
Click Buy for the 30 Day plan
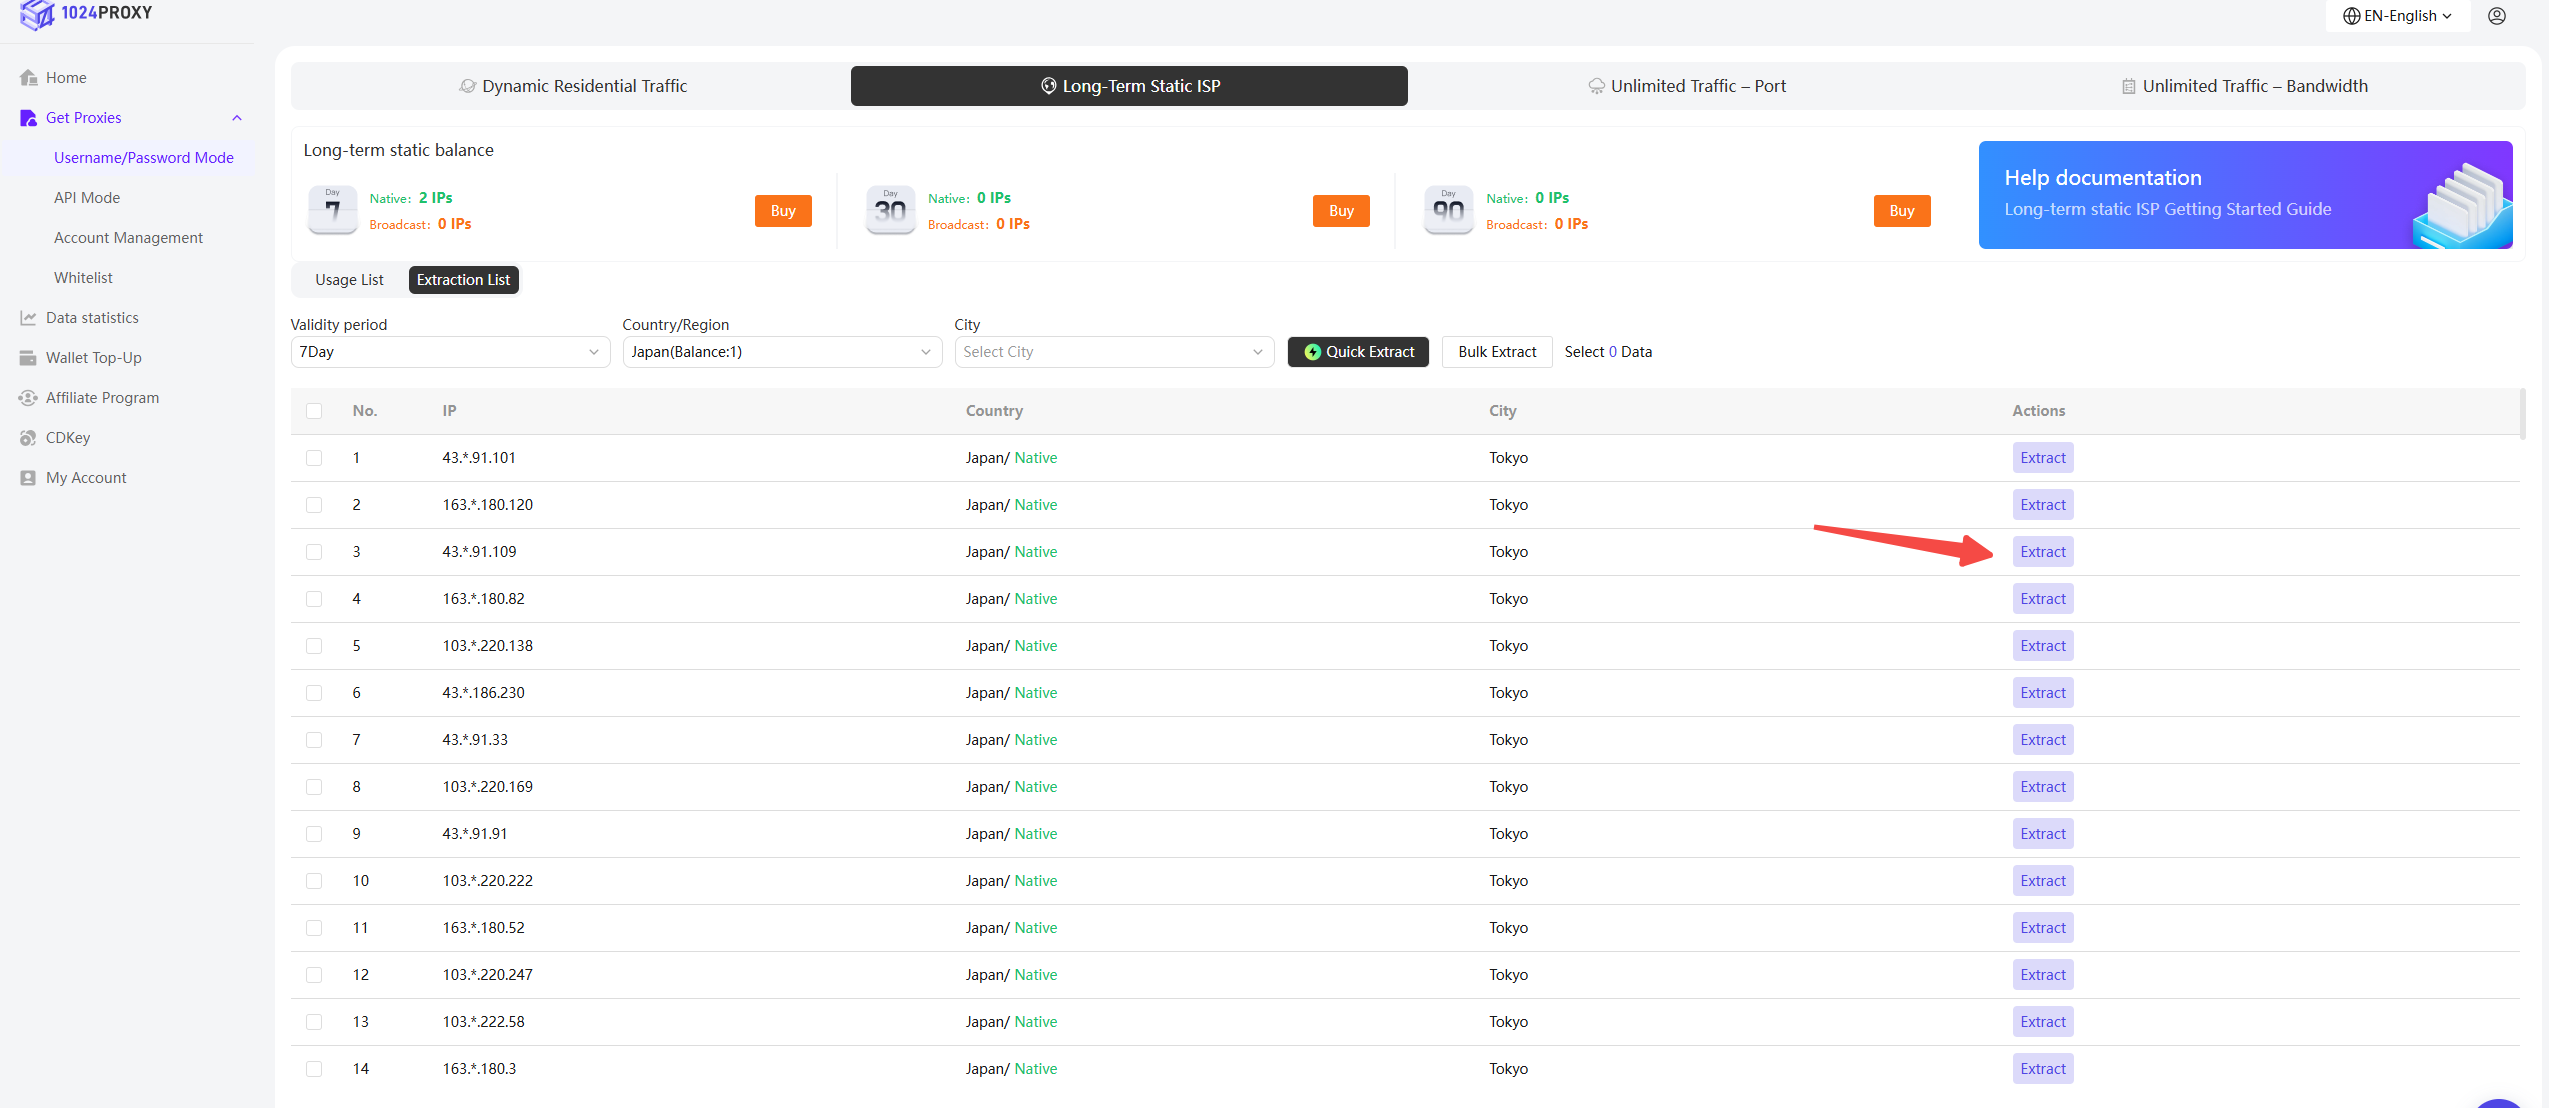1340,211
